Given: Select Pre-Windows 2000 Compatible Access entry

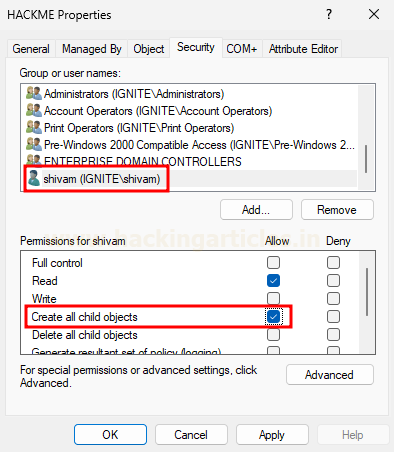Looking at the screenshot, I should tap(191, 145).
